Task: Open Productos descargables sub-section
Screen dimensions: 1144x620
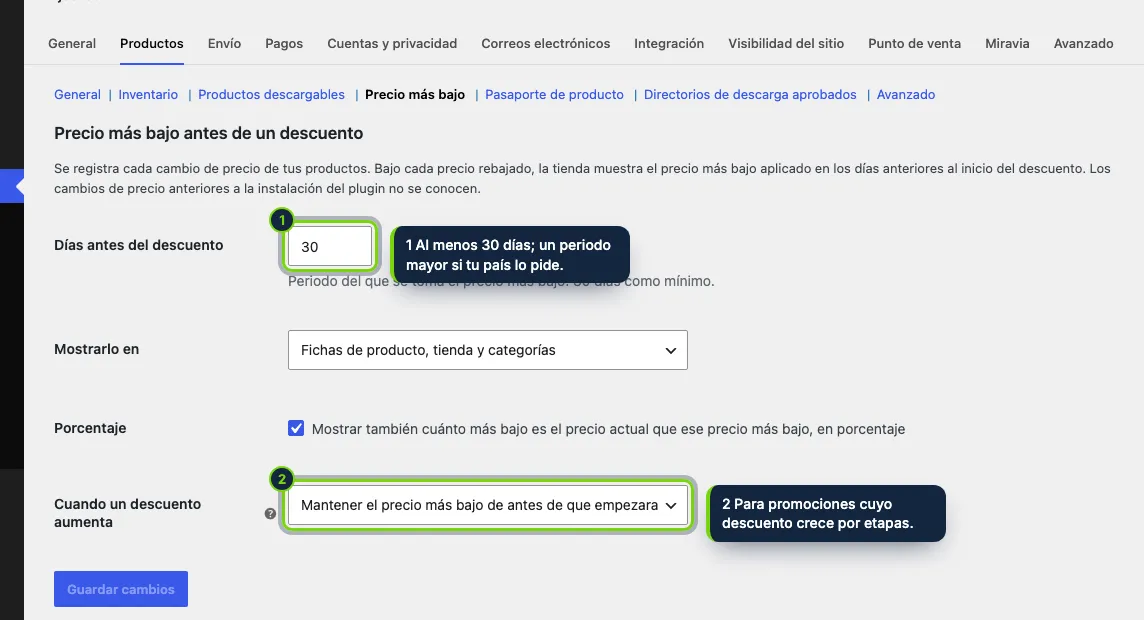Action: coord(271,95)
